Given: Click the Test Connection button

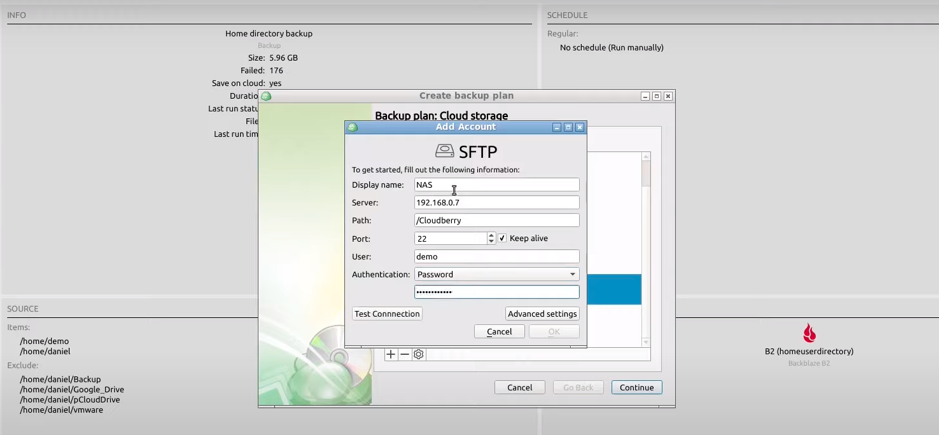Looking at the screenshot, I should 387,314.
